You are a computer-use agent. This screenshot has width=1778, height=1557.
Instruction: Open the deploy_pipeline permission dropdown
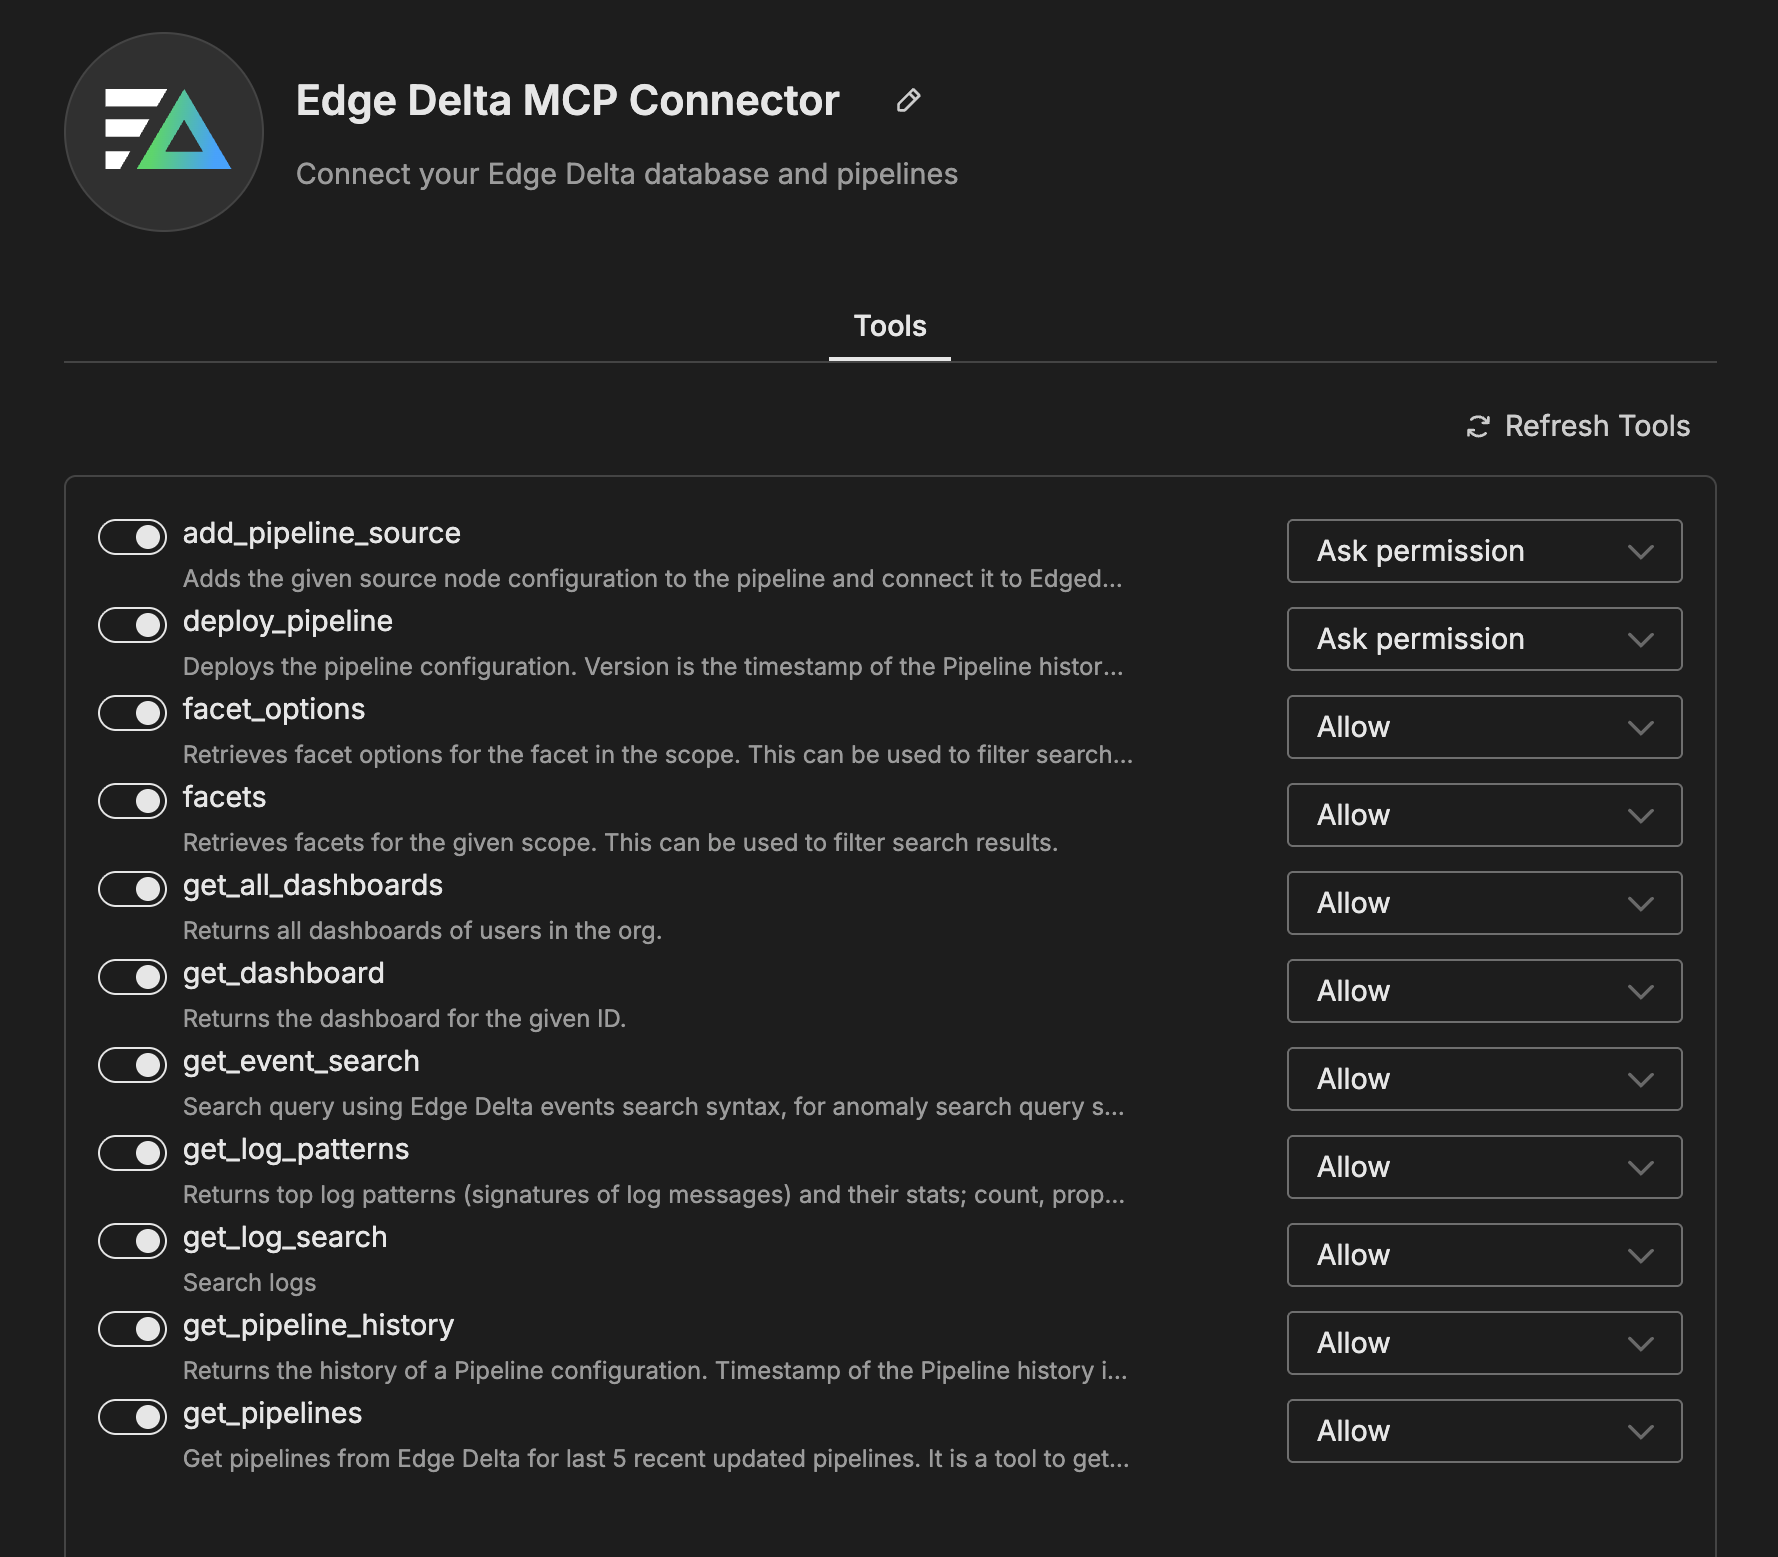click(1483, 639)
